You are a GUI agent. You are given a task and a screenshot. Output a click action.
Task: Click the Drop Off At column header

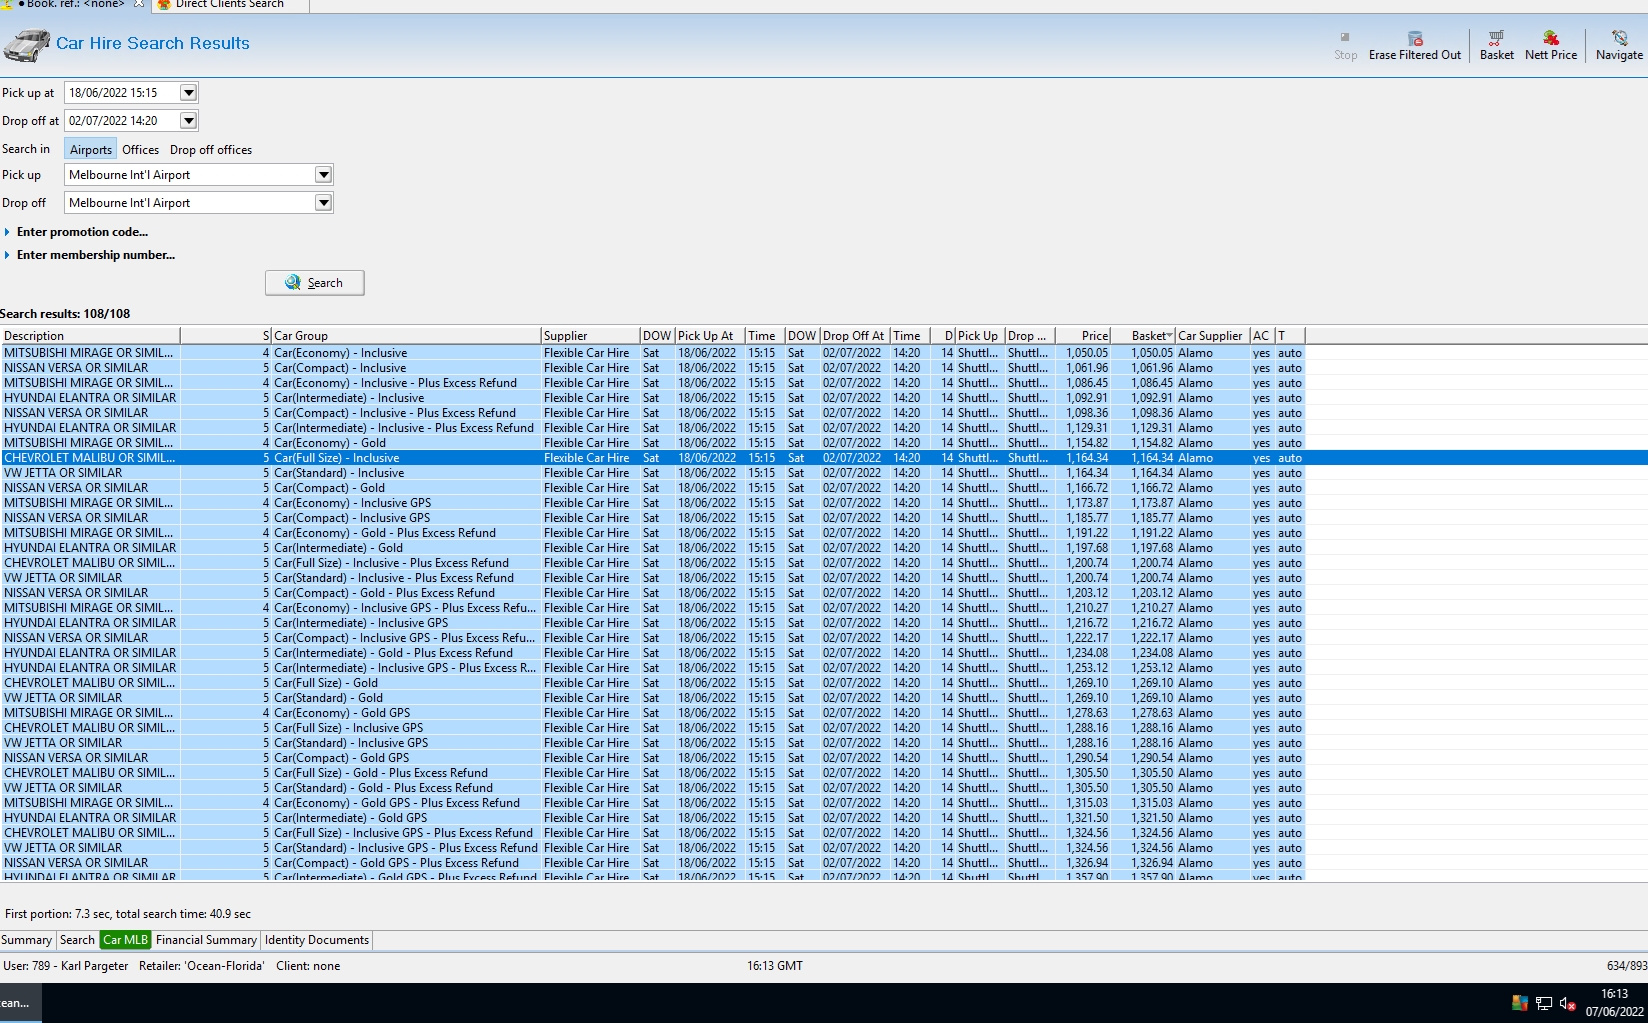coord(855,336)
